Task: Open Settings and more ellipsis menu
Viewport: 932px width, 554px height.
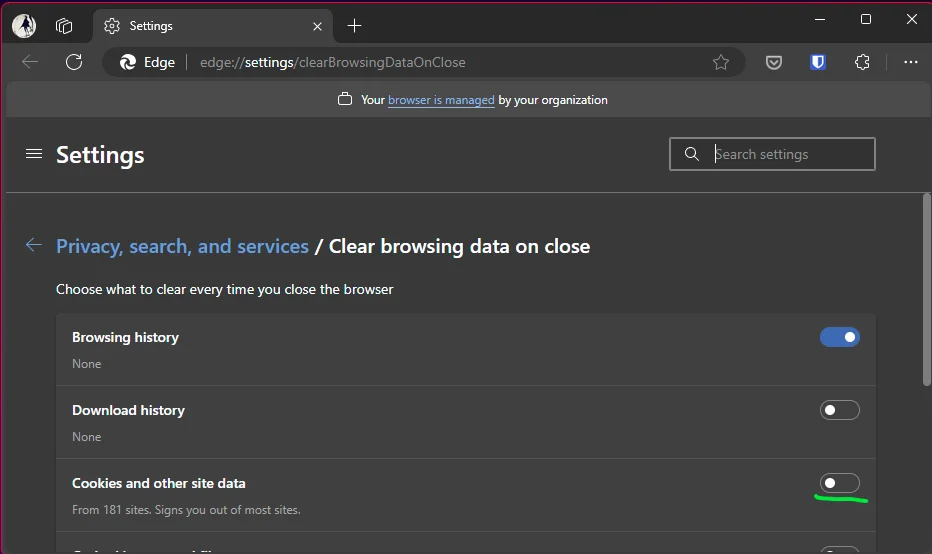Action: pos(911,62)
